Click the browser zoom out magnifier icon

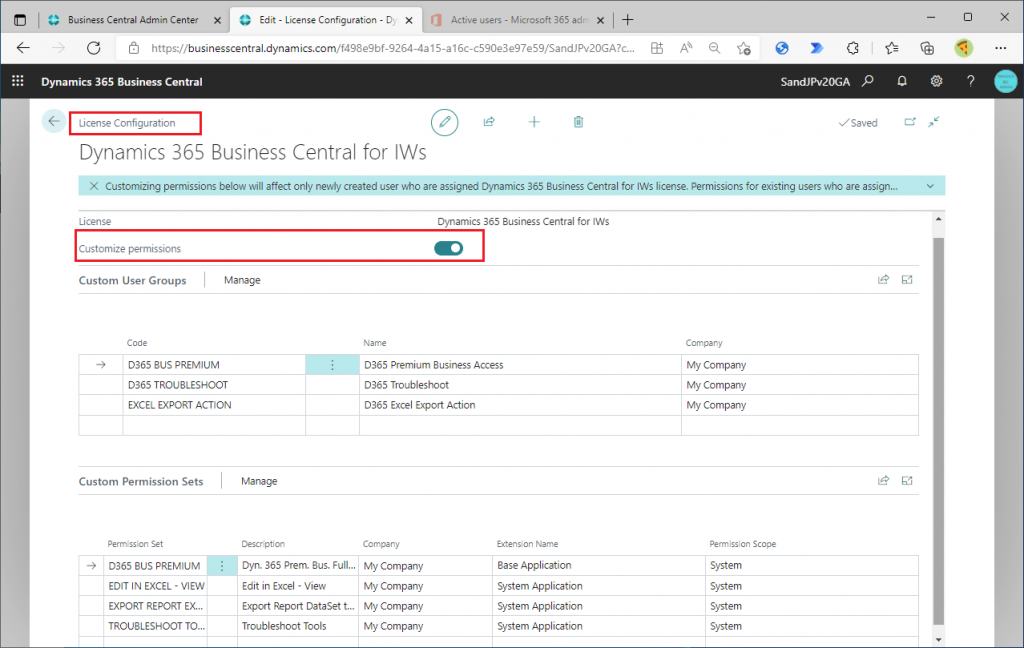tap(714, 48)
